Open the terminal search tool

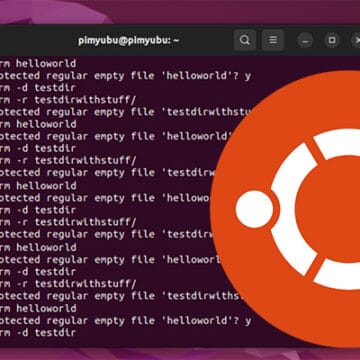245,40
